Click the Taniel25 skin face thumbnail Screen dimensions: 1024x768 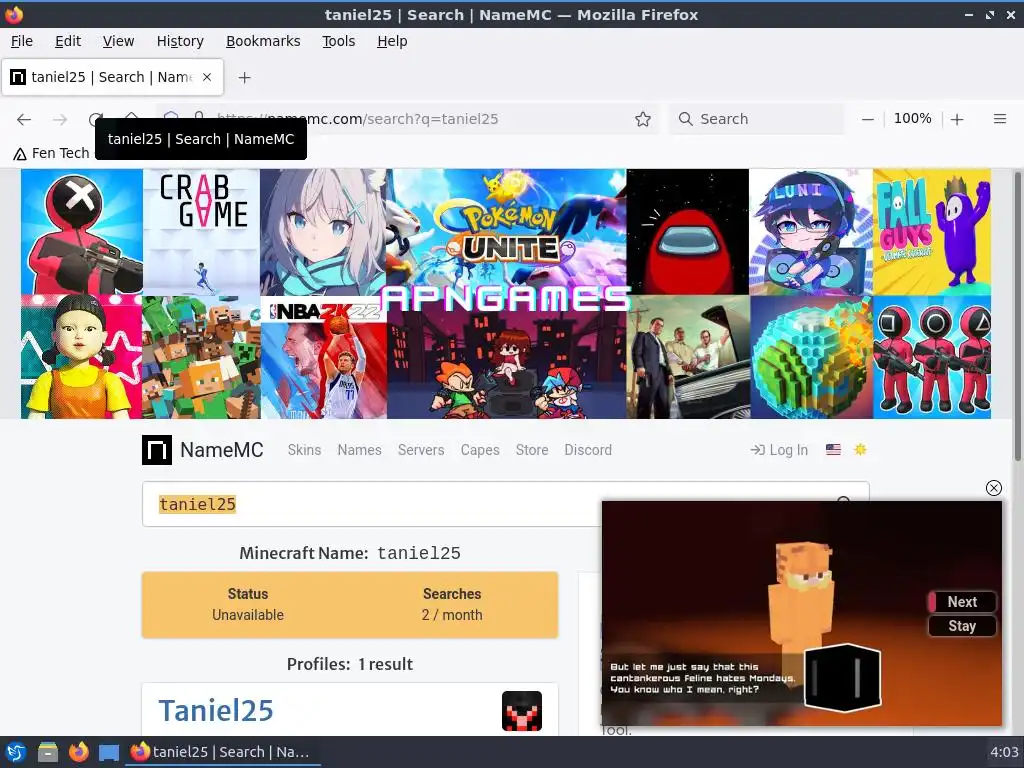tap(522, 711)
